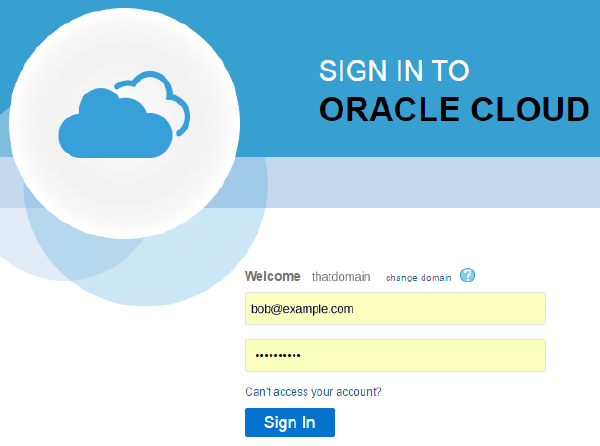Click the "ORACLE CLOUD" heading text
This screenshot has height=446, width=600.
(x=454, y=109)
